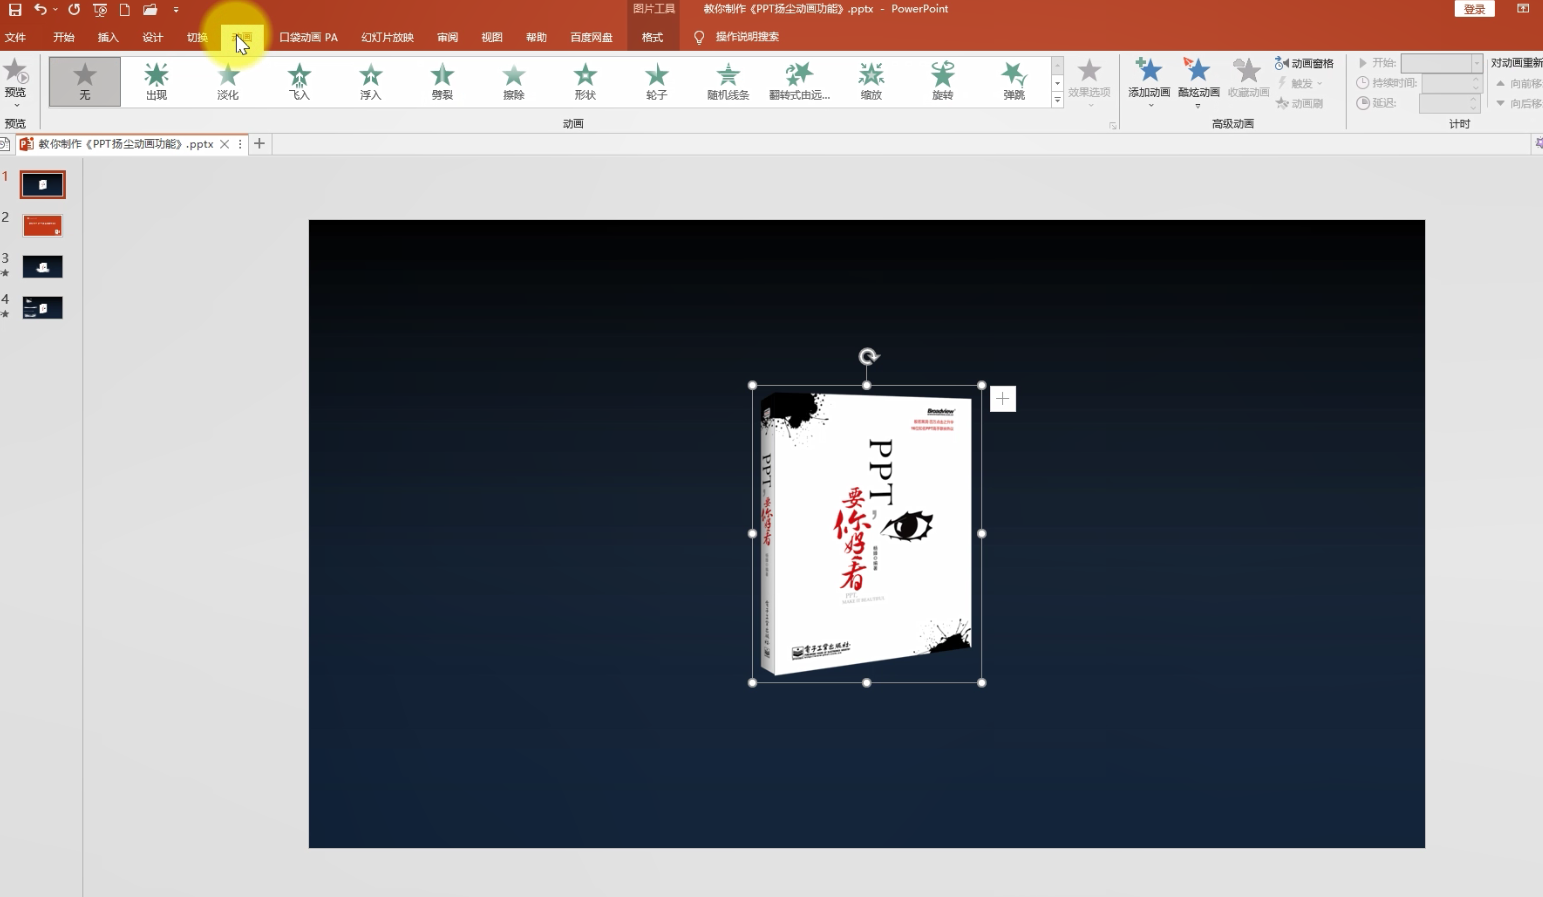This screenshot has height=897, width=1543.
Task: Click the 登录 sign-in button
Action: coord(1474,9)
